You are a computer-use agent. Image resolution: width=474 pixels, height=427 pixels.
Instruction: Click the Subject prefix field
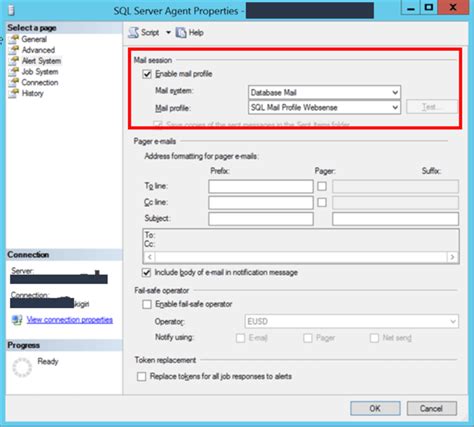[261, 219]
